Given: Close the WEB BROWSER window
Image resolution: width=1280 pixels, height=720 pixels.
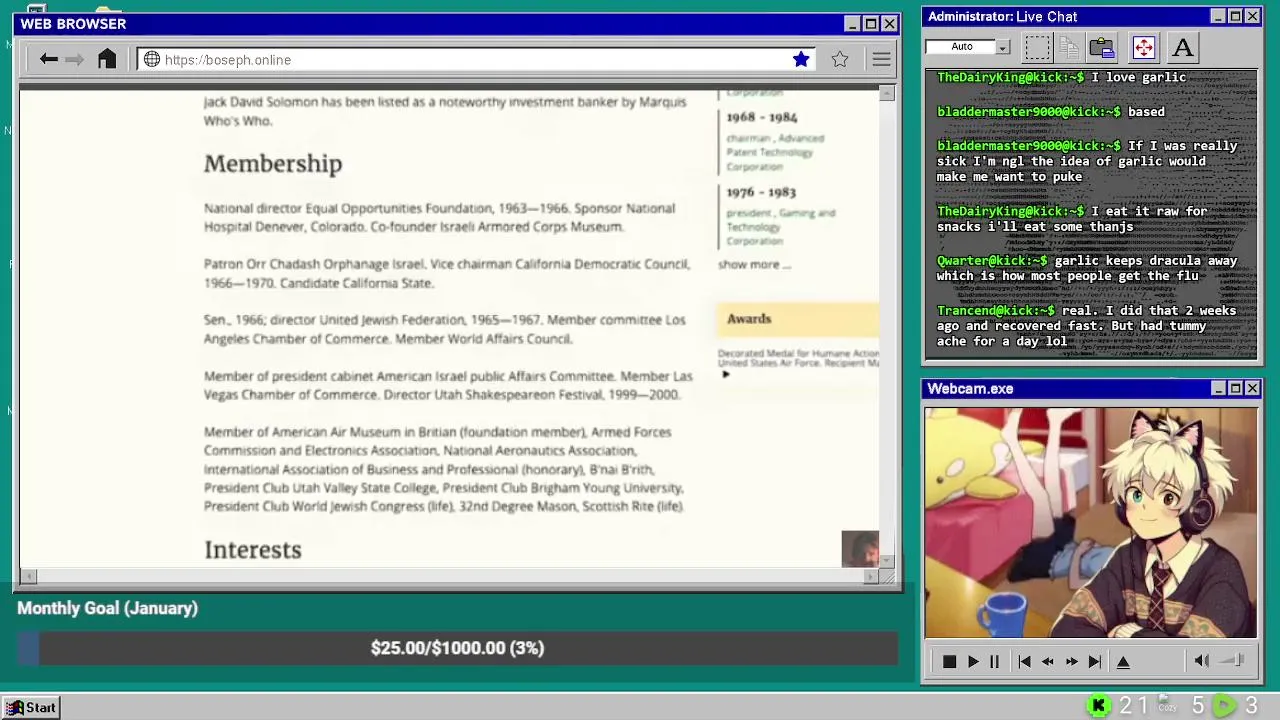Looking at the screenshot, I should 889,24.
